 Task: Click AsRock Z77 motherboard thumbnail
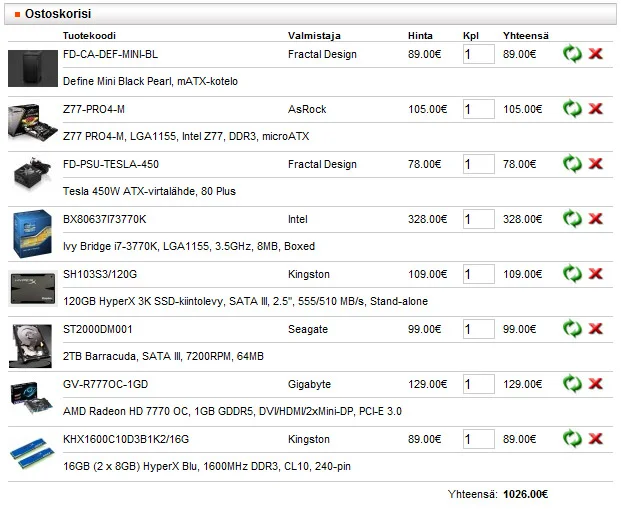(32, 123)
